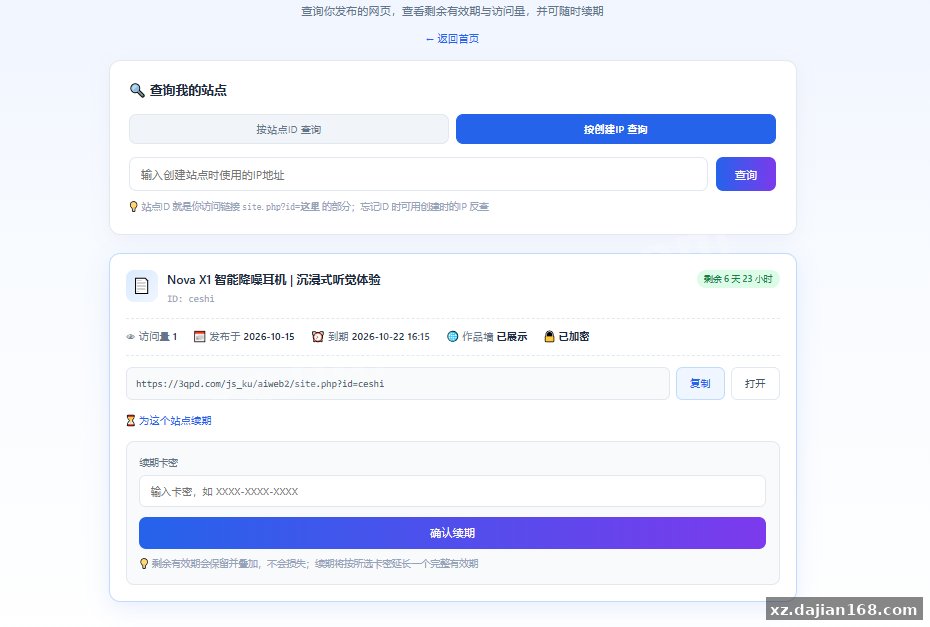930x627 pixels.
Task: Open the site with 打开 button
Action: [x=755, y=384]
